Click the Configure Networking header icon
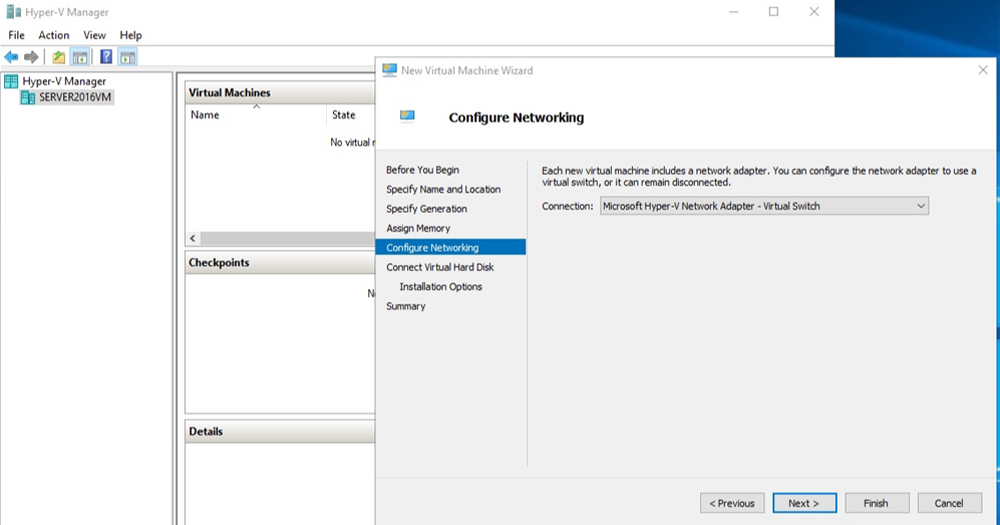1000x525 pixels. [407, 115]
